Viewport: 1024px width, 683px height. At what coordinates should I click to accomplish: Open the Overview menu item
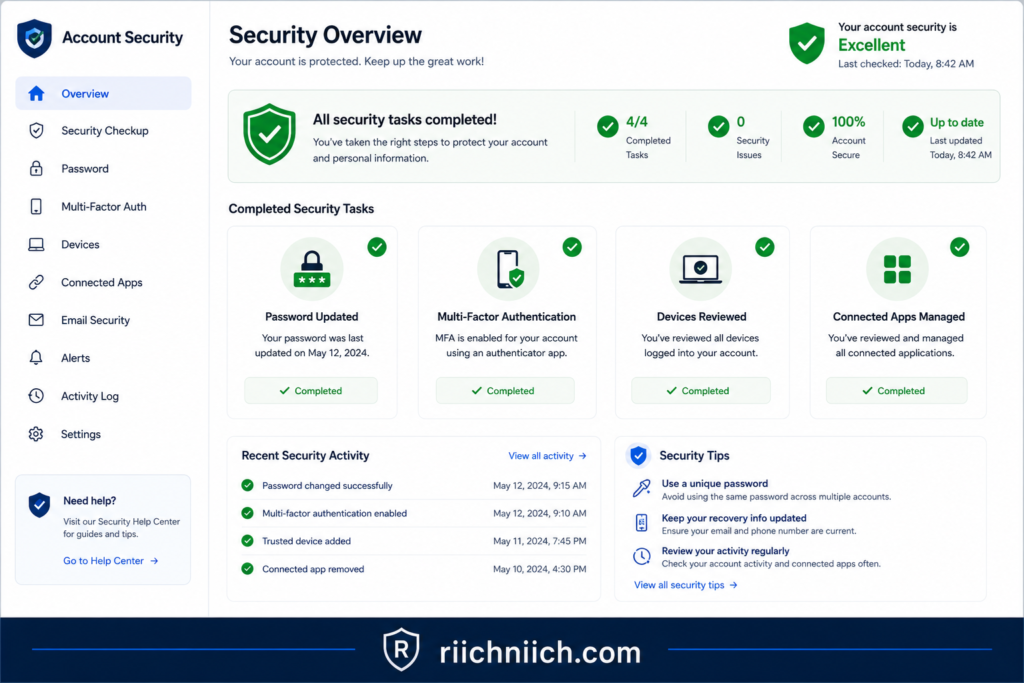[103, 93]
